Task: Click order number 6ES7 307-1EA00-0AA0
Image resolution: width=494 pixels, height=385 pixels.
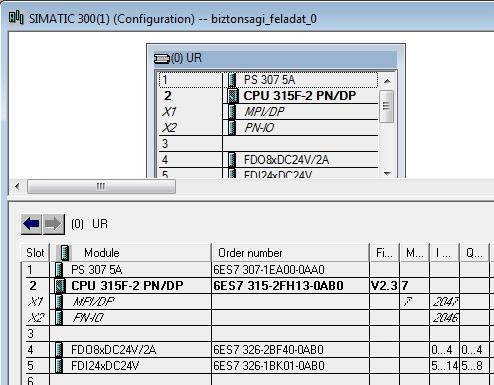Action: 269,269
